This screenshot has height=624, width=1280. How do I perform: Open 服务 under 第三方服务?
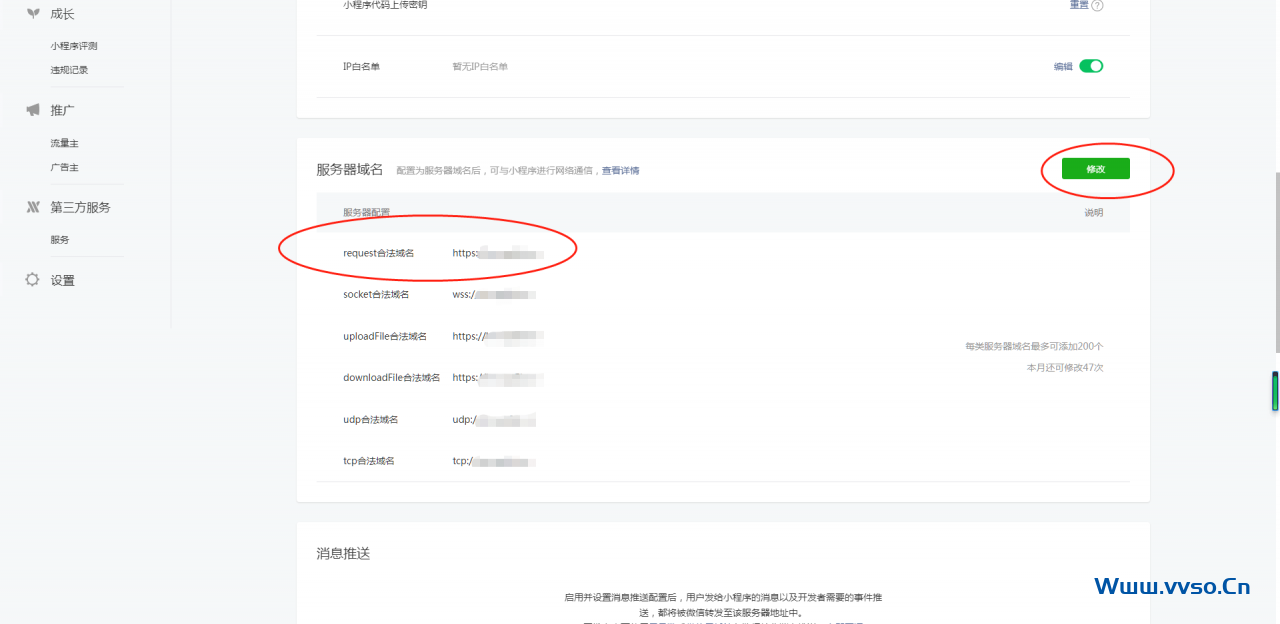point(60,240)
